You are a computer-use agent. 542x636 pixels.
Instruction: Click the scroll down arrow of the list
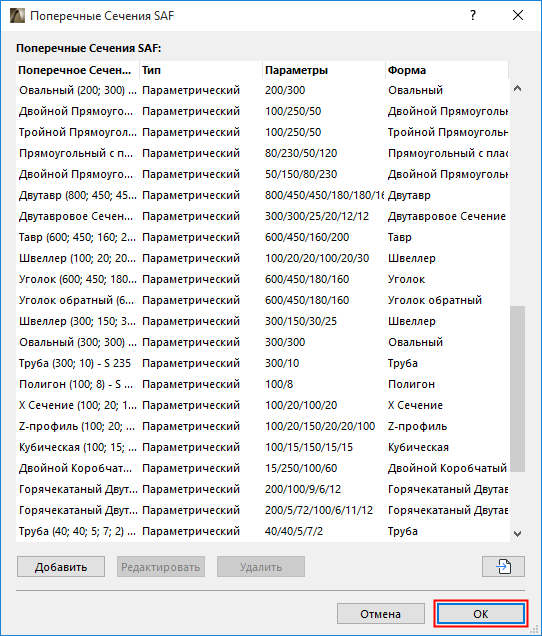[x=517, y=534]
